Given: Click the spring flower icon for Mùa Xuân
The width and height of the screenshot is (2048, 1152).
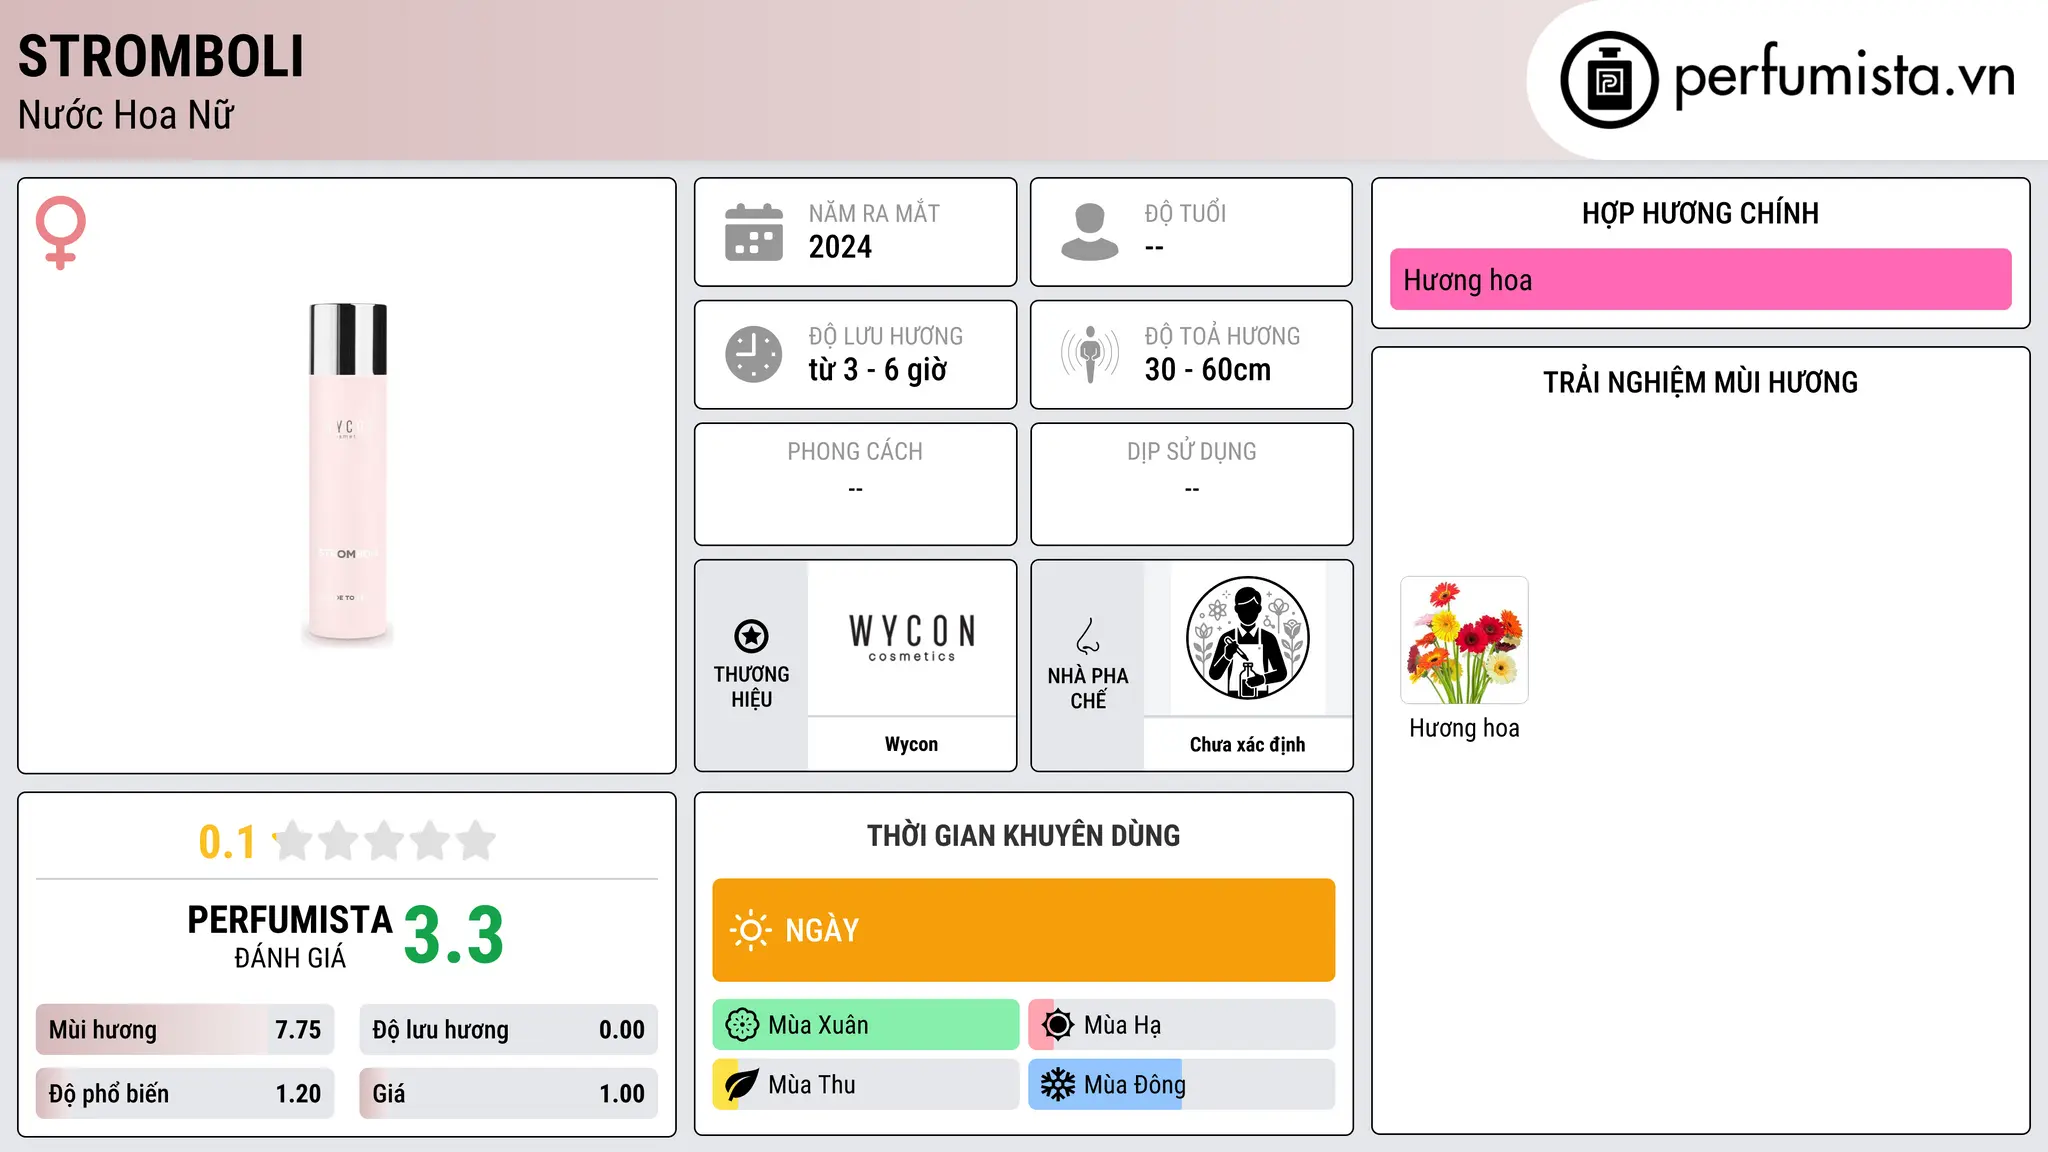Looking at the screenshot, I should click(742, 1025).
